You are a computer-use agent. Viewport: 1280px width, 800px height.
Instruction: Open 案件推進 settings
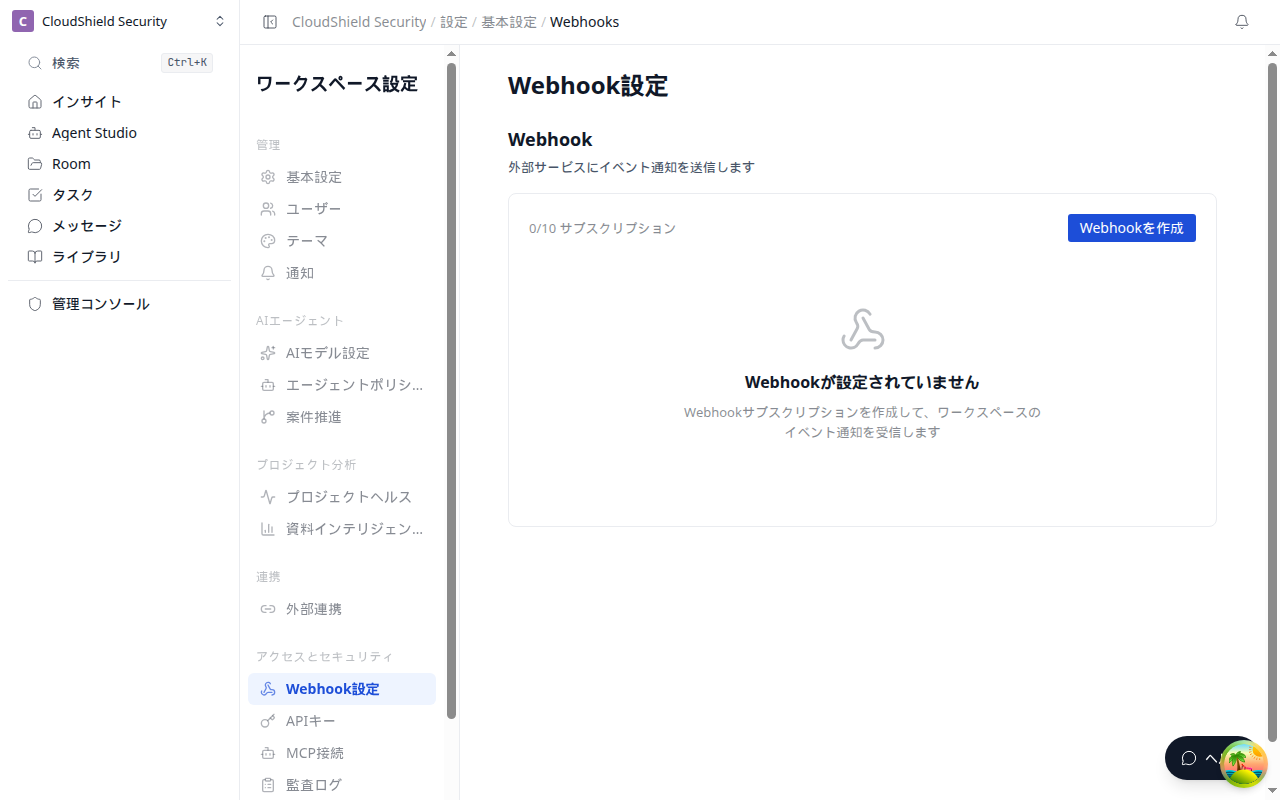342,417
